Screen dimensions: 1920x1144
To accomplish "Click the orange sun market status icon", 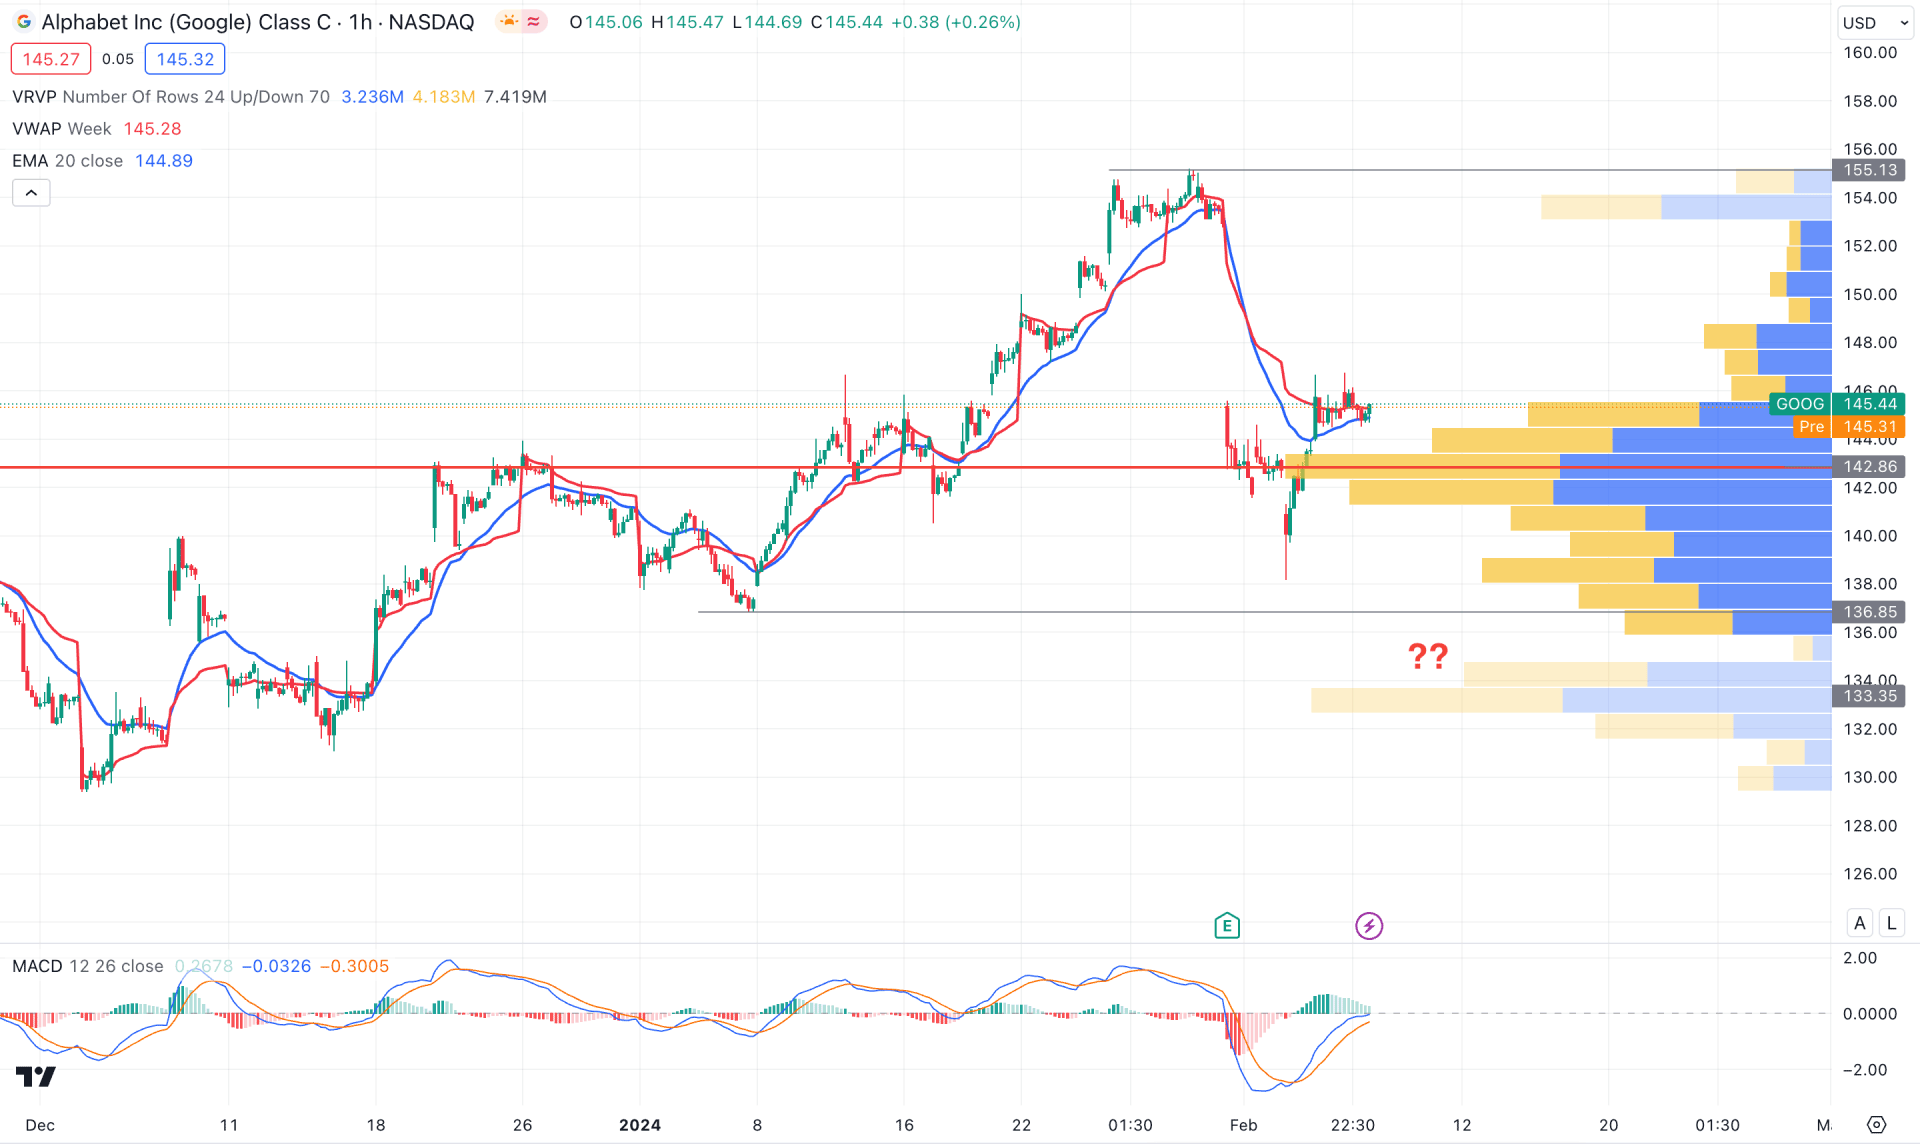I will point(509,22).
